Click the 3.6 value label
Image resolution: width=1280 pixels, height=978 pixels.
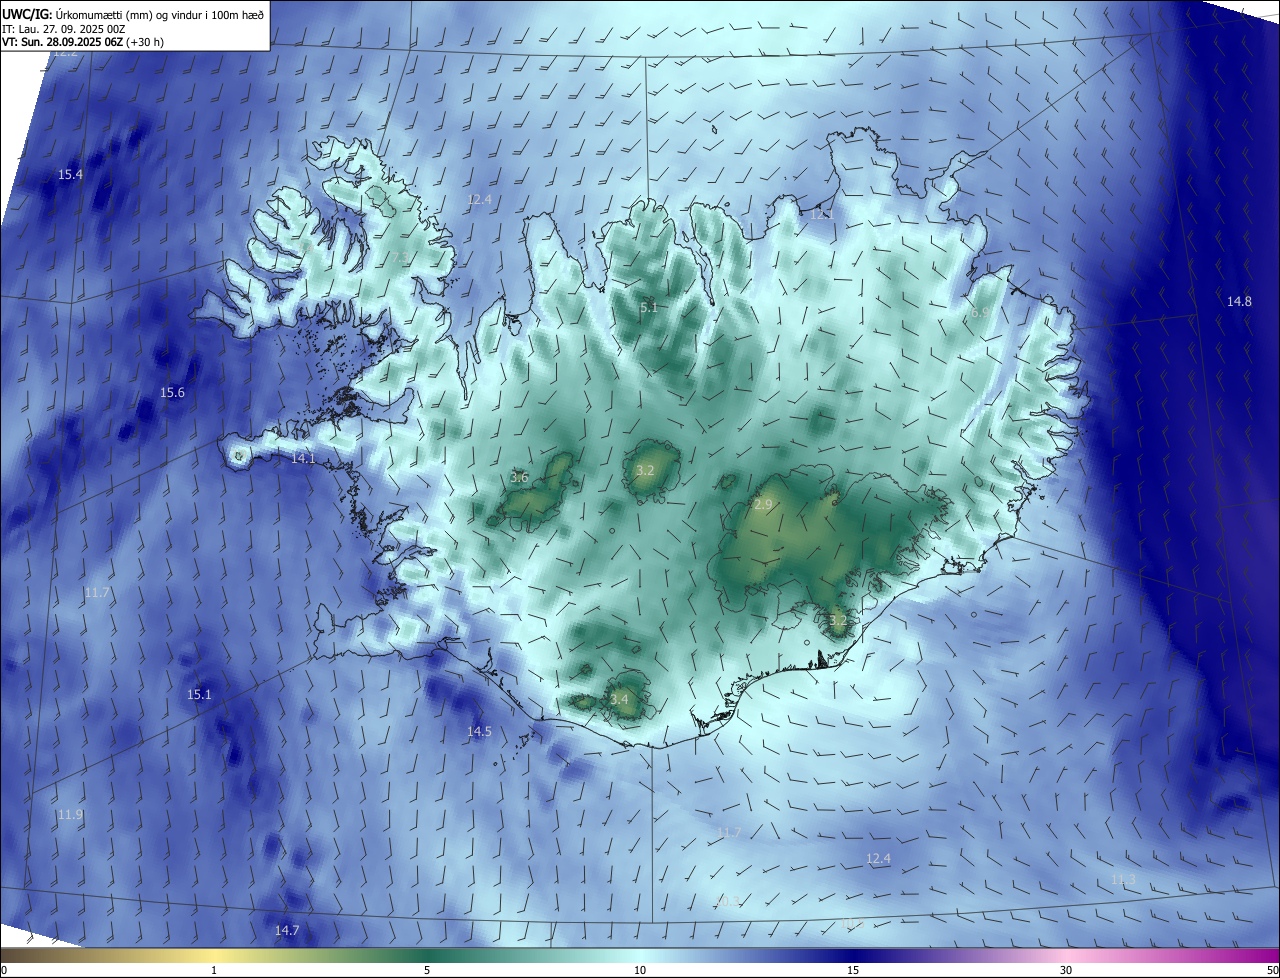tap(519, 477)
